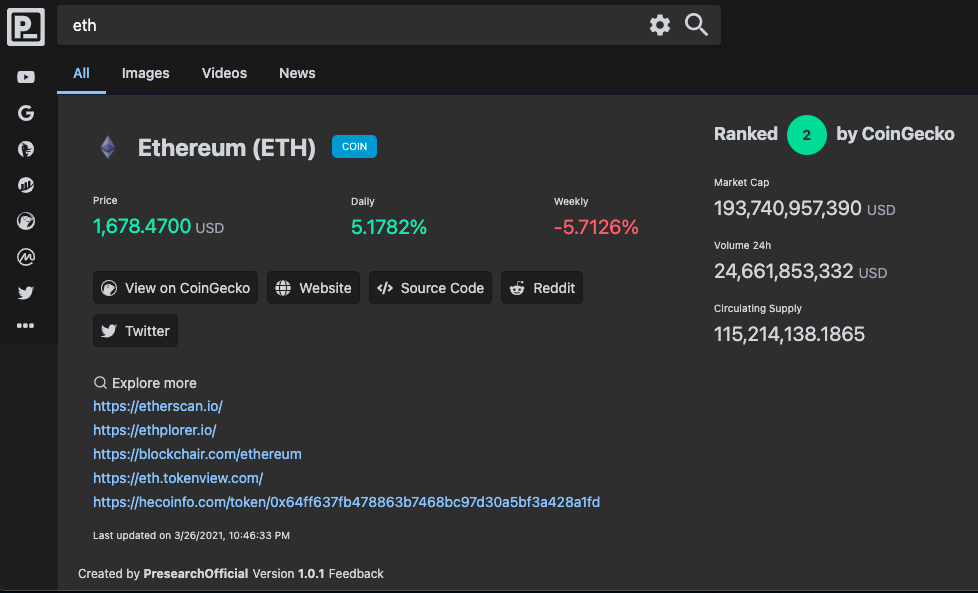The width and height of the screenshot is (978, 593).
Task: Click the Ethereum (ETH) heading
Action: click(x=226, y=148)
